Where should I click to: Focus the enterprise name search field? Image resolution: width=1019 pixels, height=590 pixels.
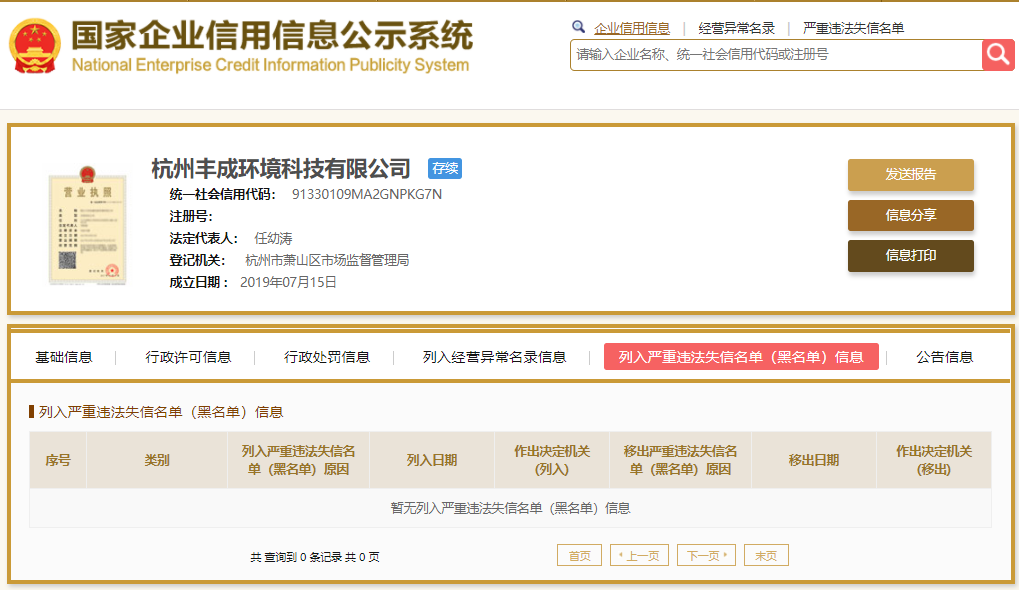(776, 55)
